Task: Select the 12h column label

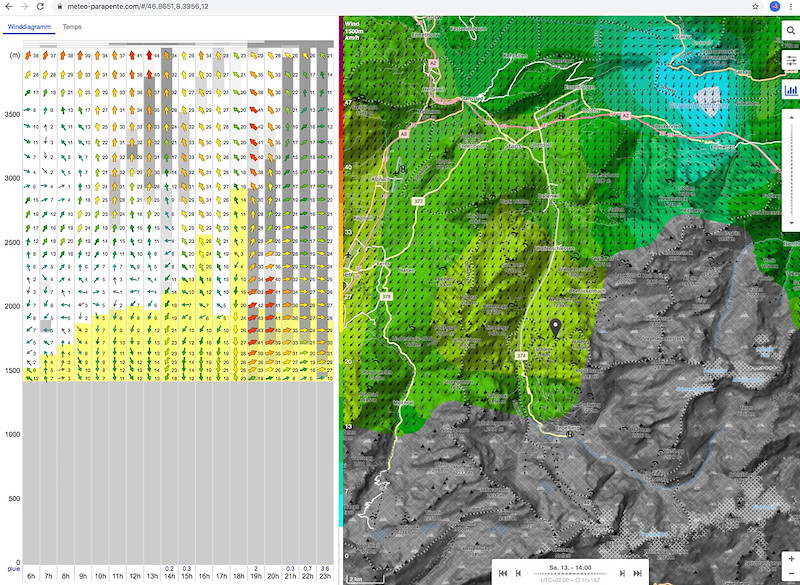Action: tap(135, 576)
